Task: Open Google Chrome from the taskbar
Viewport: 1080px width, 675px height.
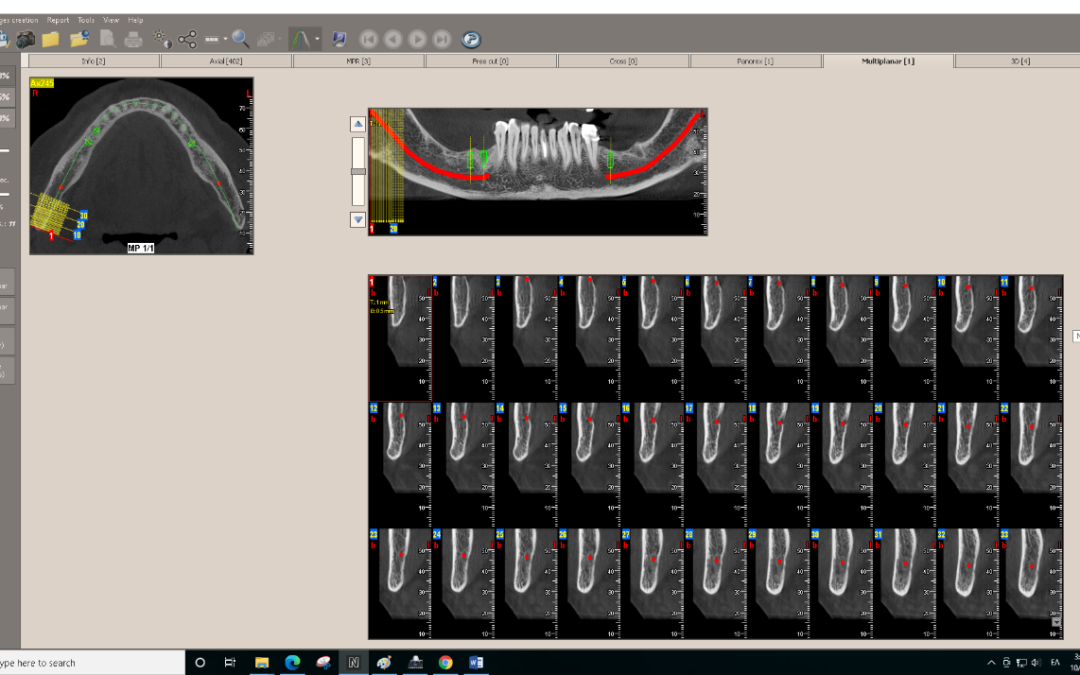Action: [445, 662]
